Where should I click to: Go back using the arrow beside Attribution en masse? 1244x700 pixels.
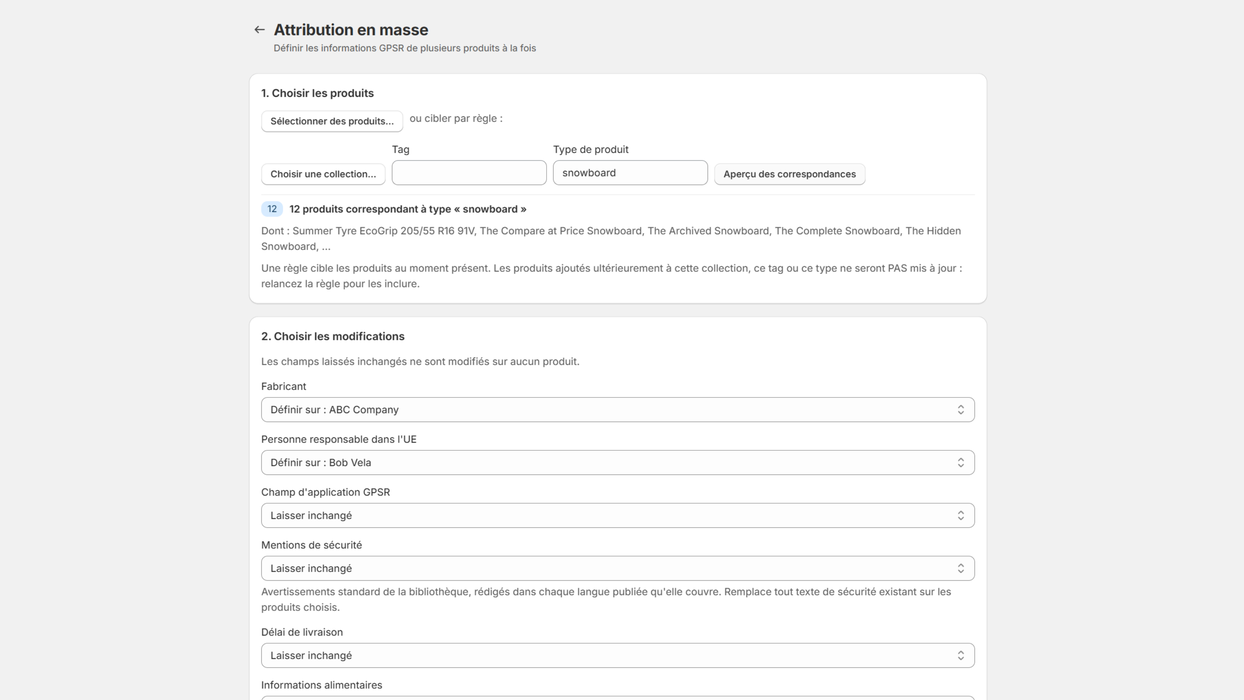tap(259, 30)
